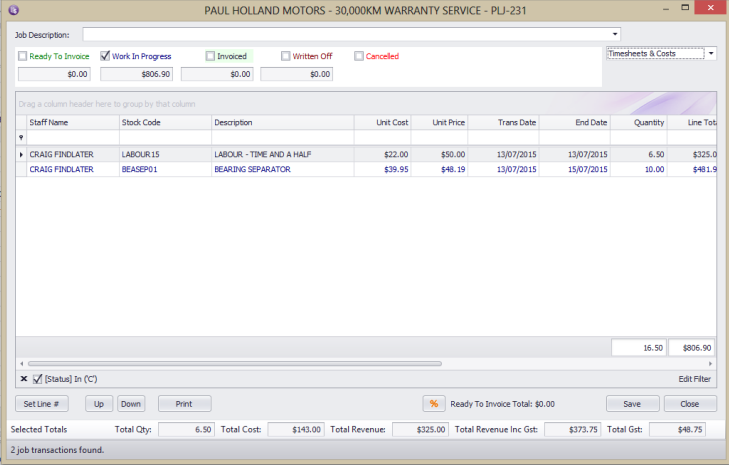Click the Save button
The image size is (729, 465).
[x=632, y=404]
